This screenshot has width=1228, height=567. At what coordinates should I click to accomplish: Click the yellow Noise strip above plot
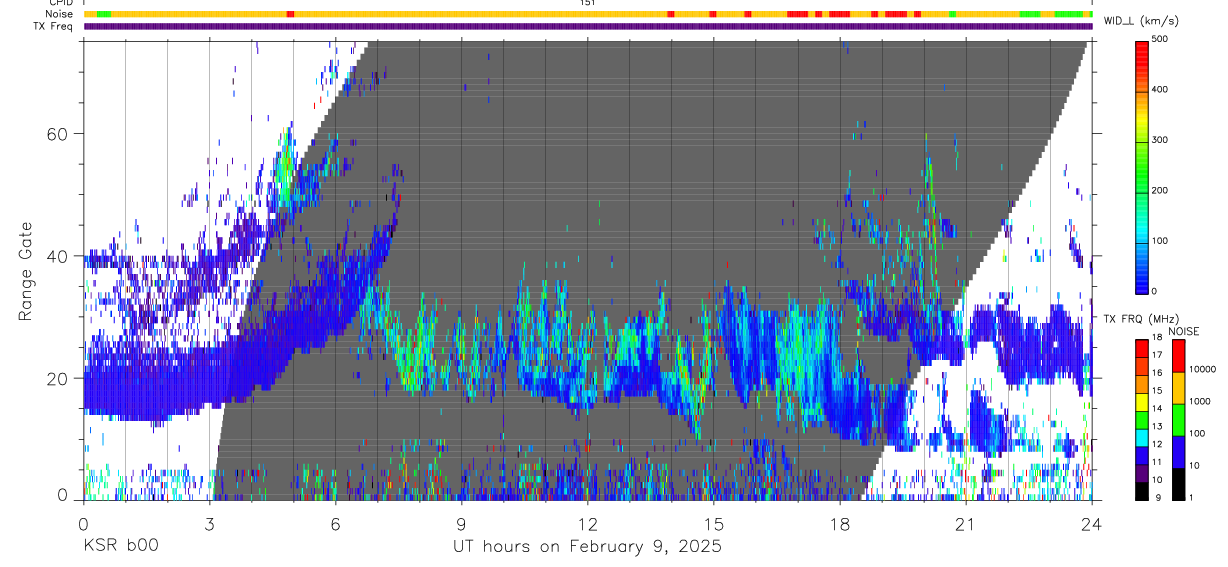tap(588, 14)
